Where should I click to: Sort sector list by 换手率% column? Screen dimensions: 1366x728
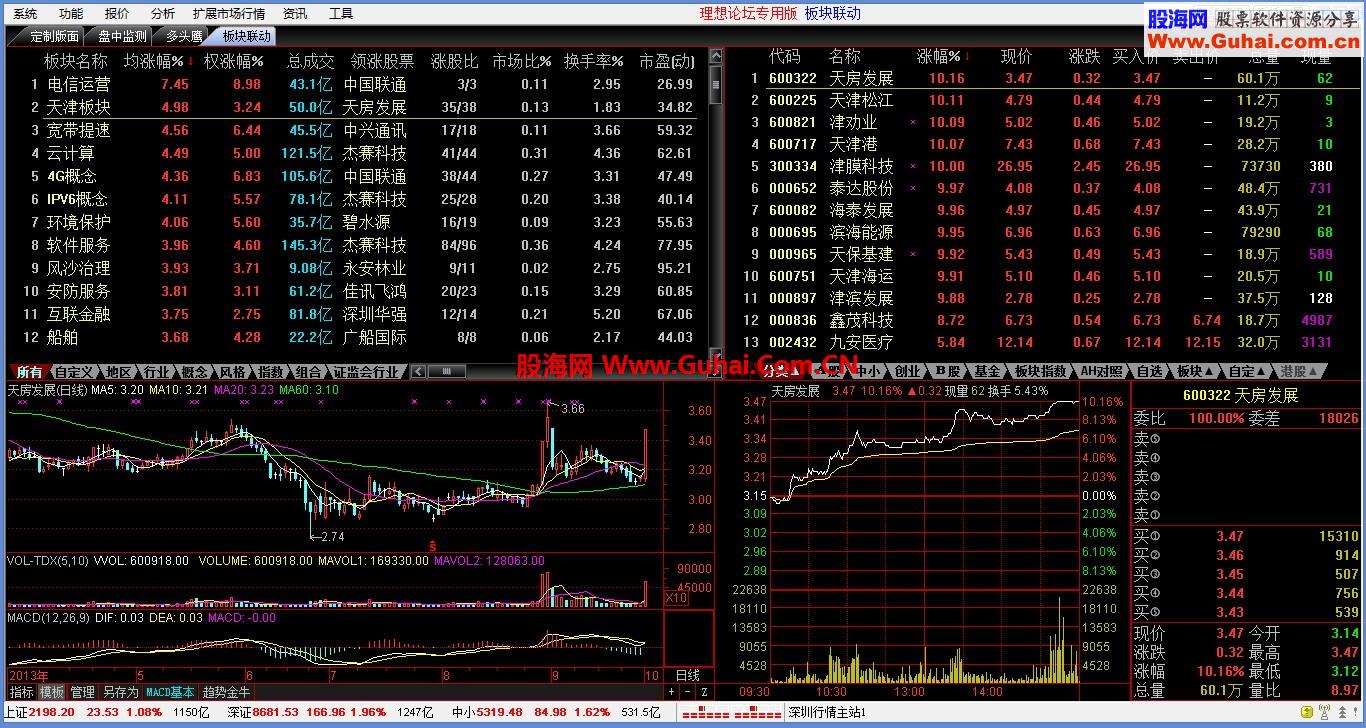coord(594,61)
